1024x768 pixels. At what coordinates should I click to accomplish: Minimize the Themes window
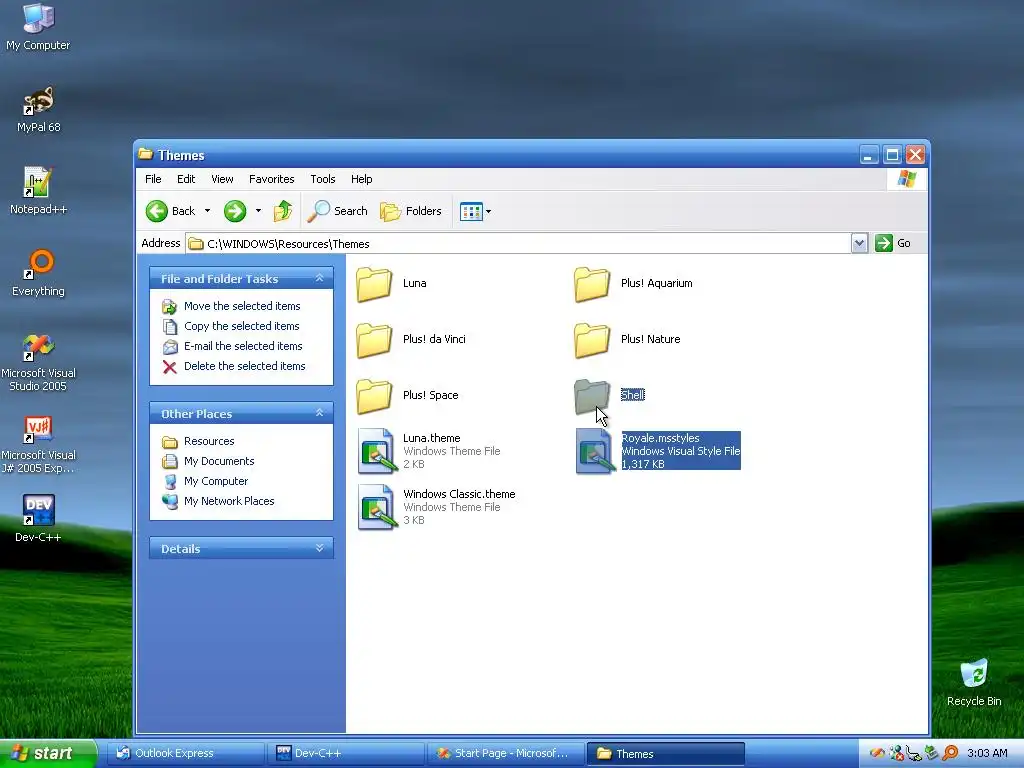click(869, 155)
